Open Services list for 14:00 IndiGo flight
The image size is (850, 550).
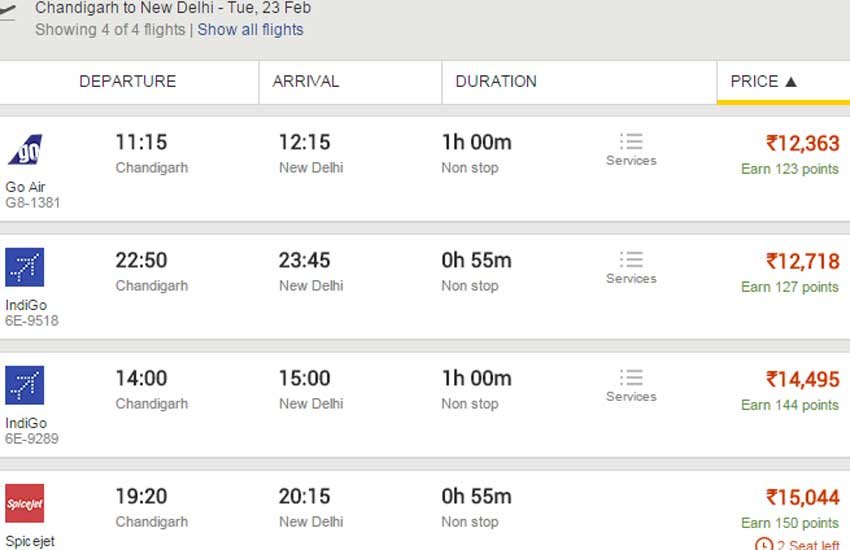(x=631, y=386)
